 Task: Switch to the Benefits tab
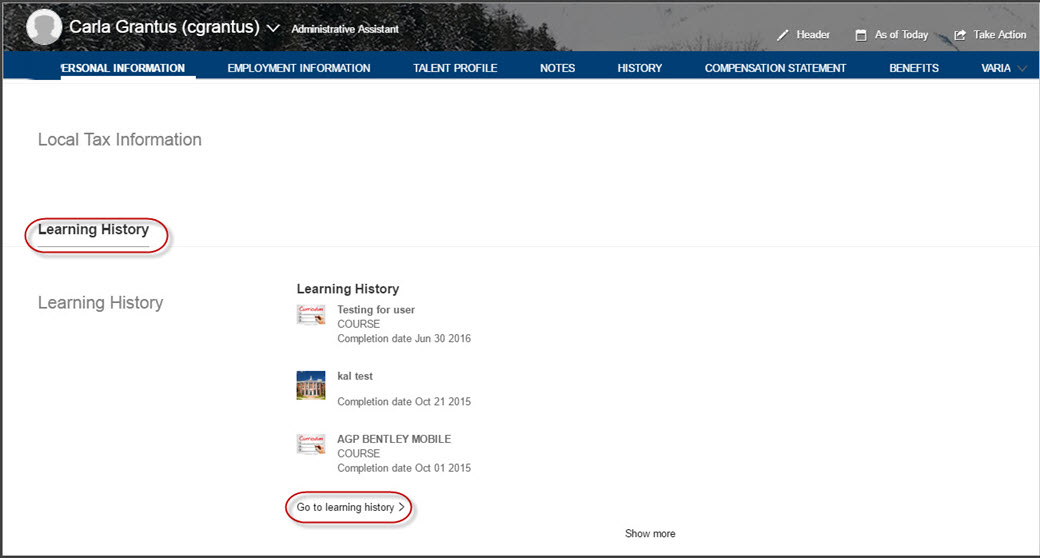click(x=914, y=68)
